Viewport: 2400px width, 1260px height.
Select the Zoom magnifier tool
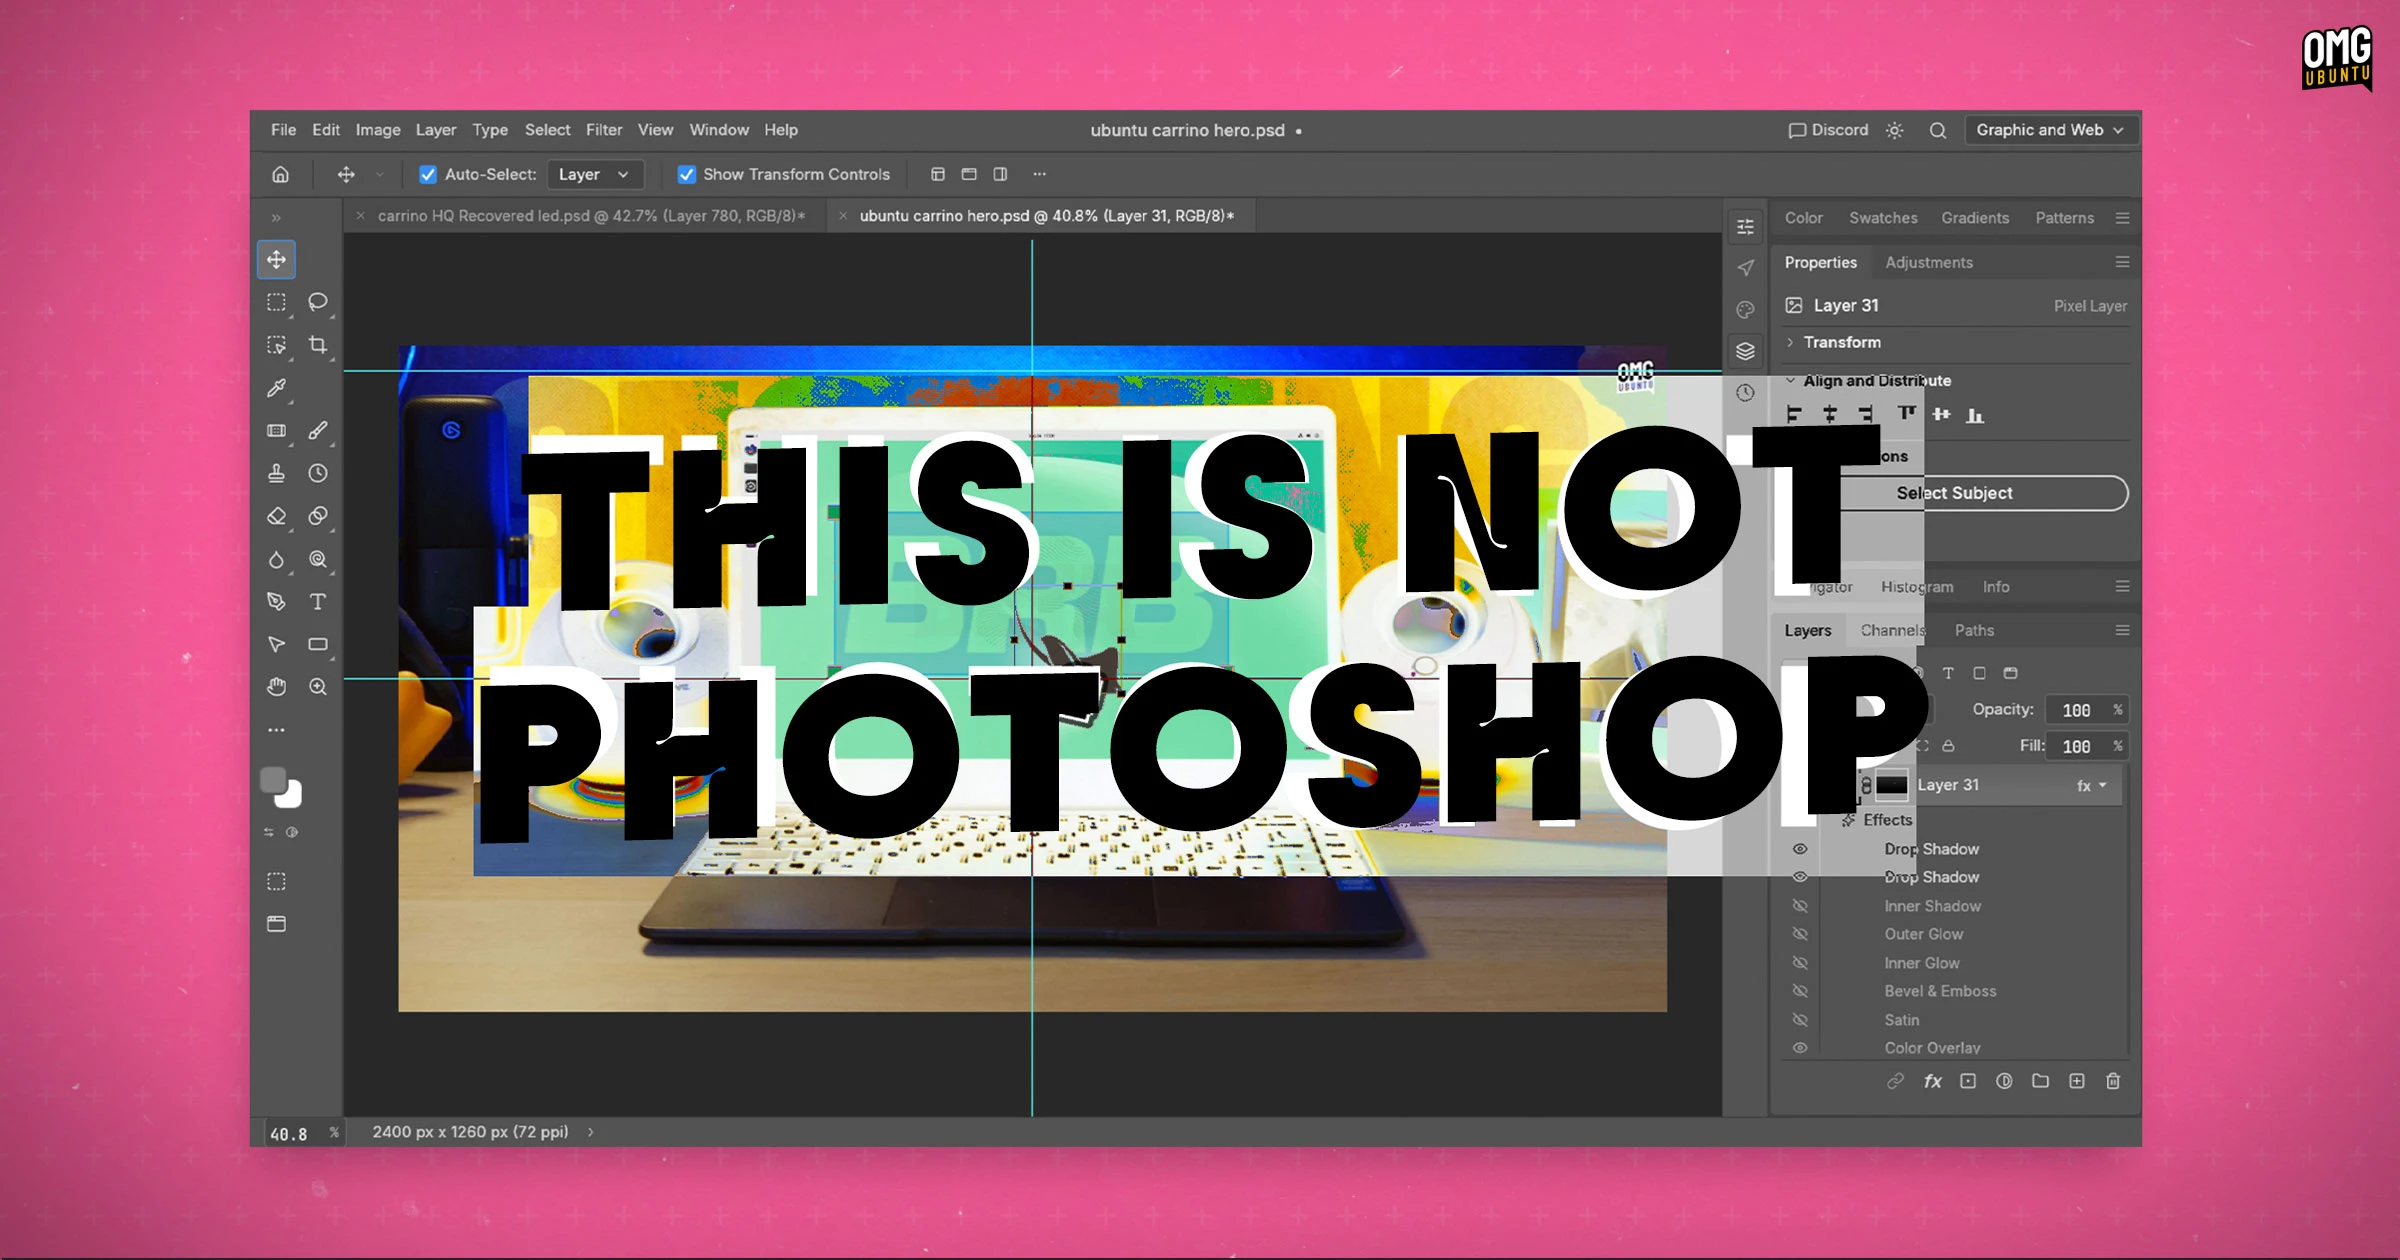(318, 687)
